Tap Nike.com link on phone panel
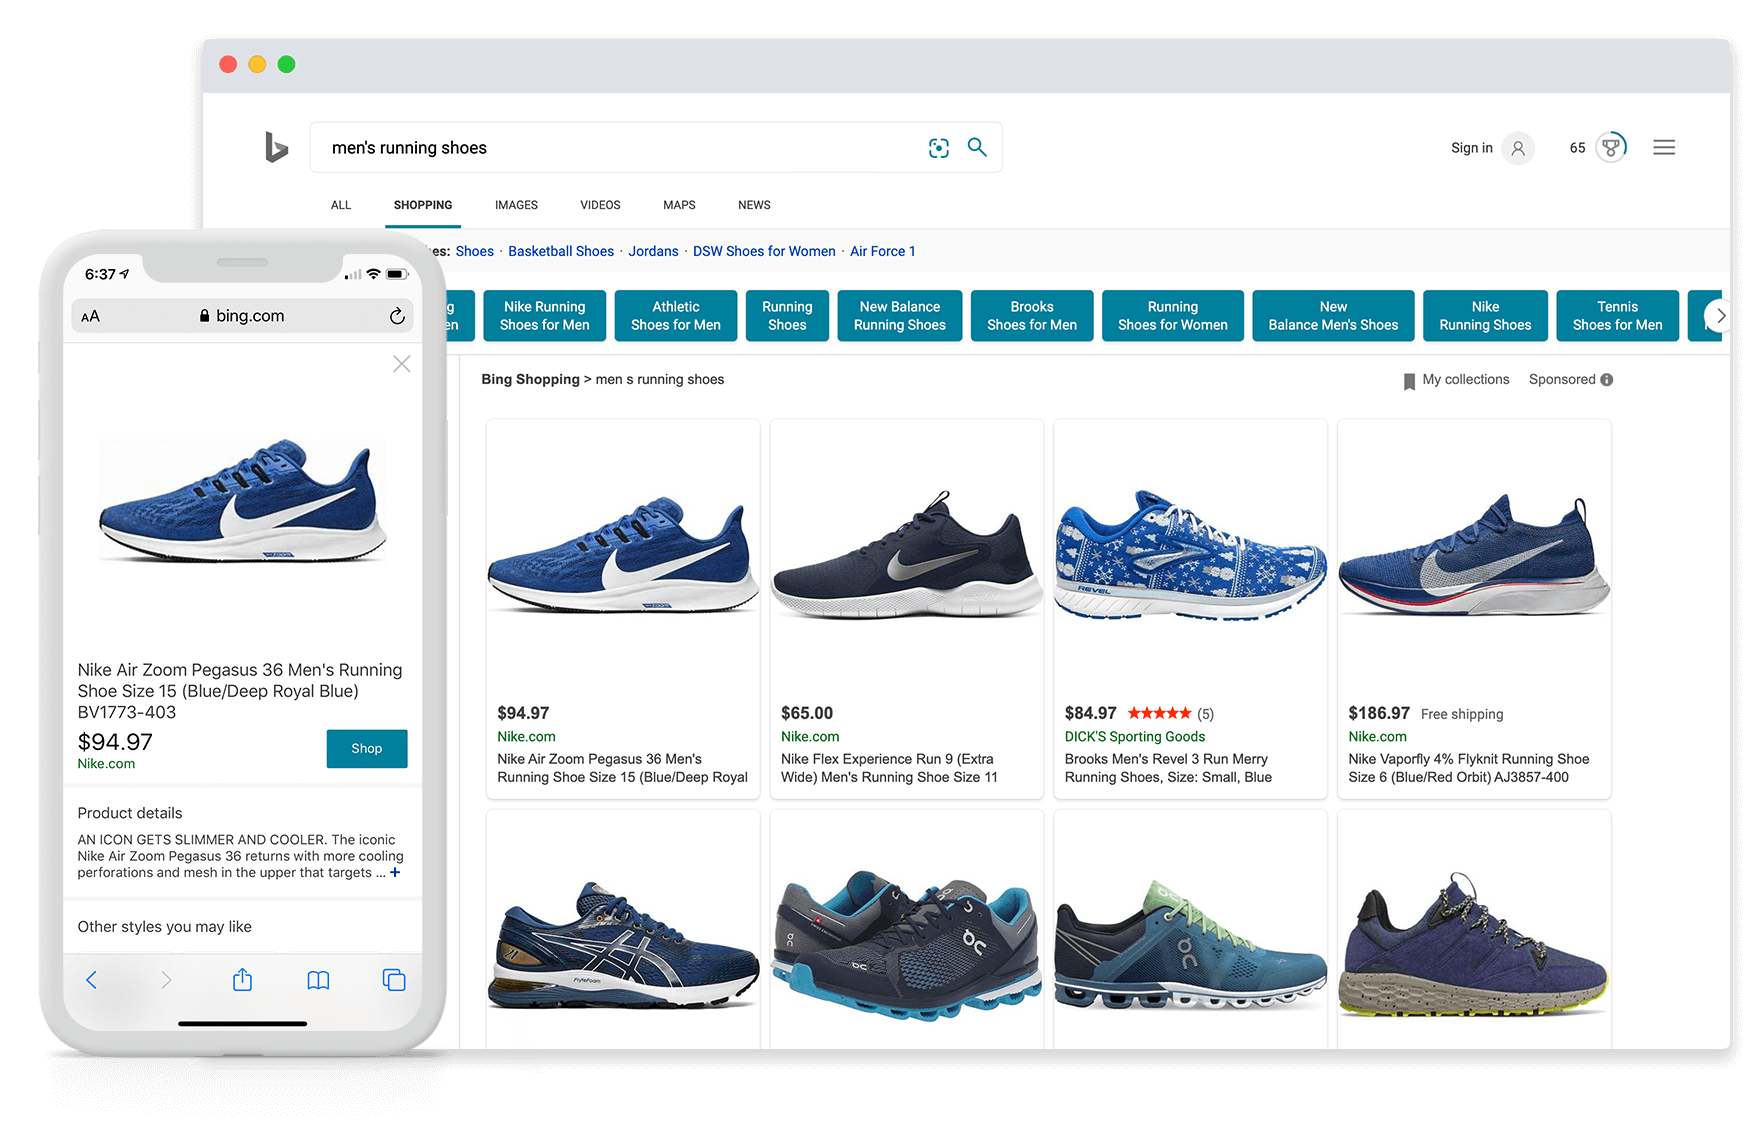Screen dimensions: 1764x1125 coord(106,764)
